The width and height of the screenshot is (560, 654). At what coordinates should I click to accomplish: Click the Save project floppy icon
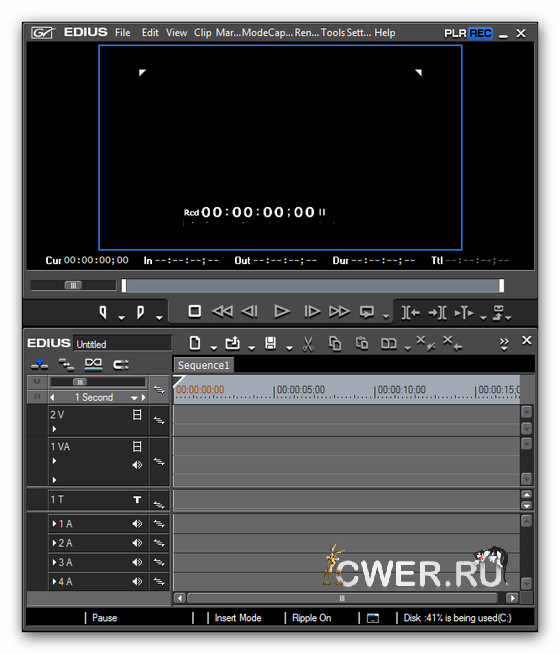pos(270,343)
